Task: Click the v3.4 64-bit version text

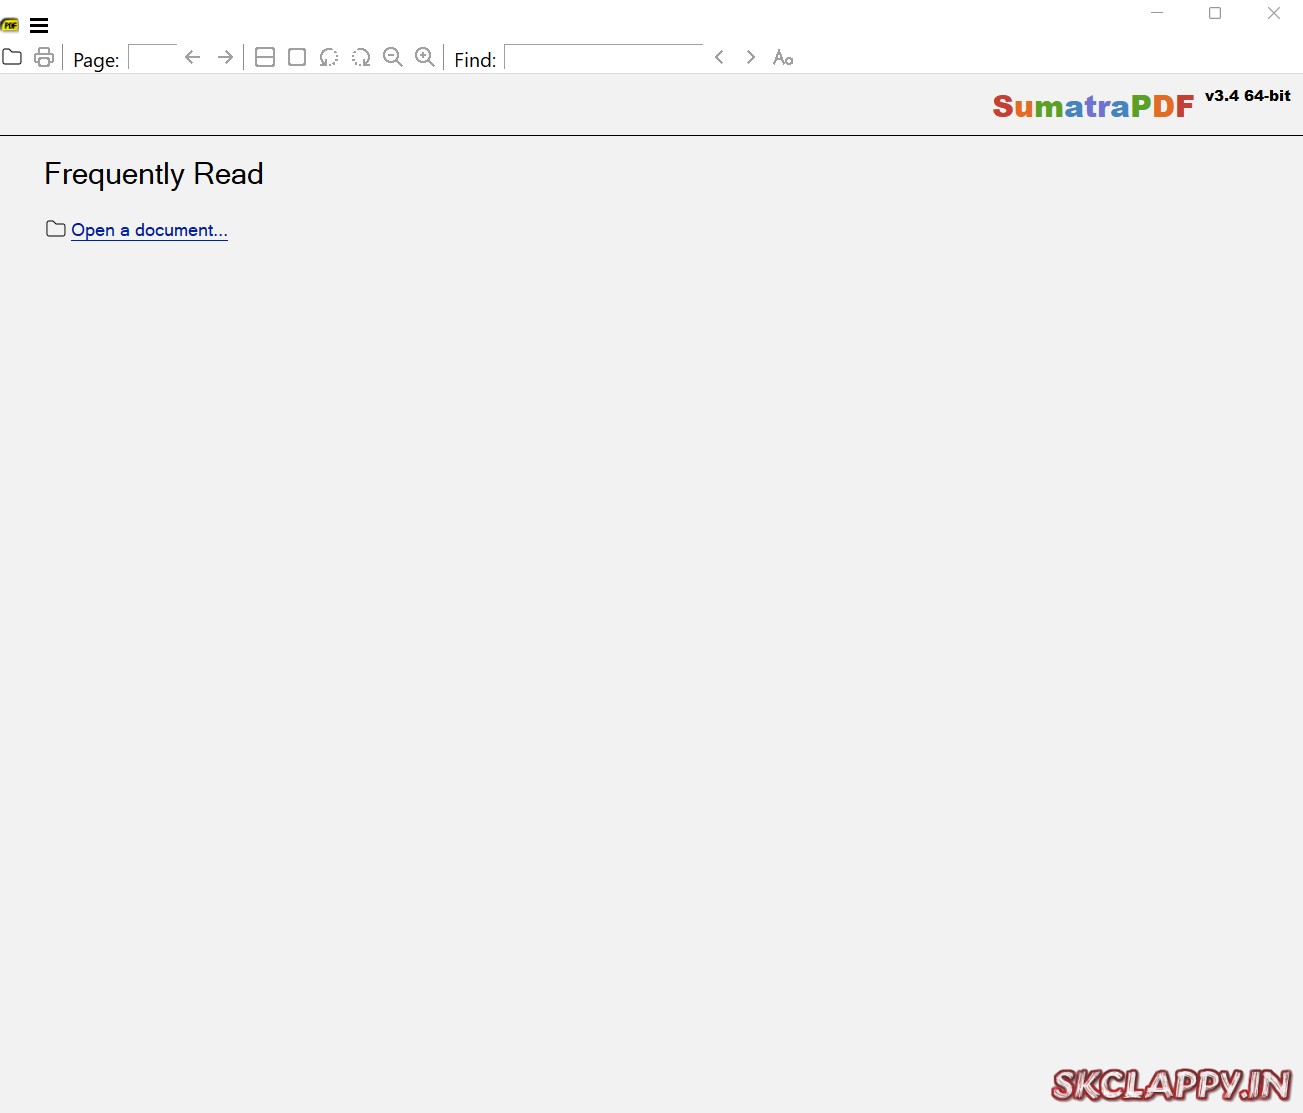Action: 1248,96
